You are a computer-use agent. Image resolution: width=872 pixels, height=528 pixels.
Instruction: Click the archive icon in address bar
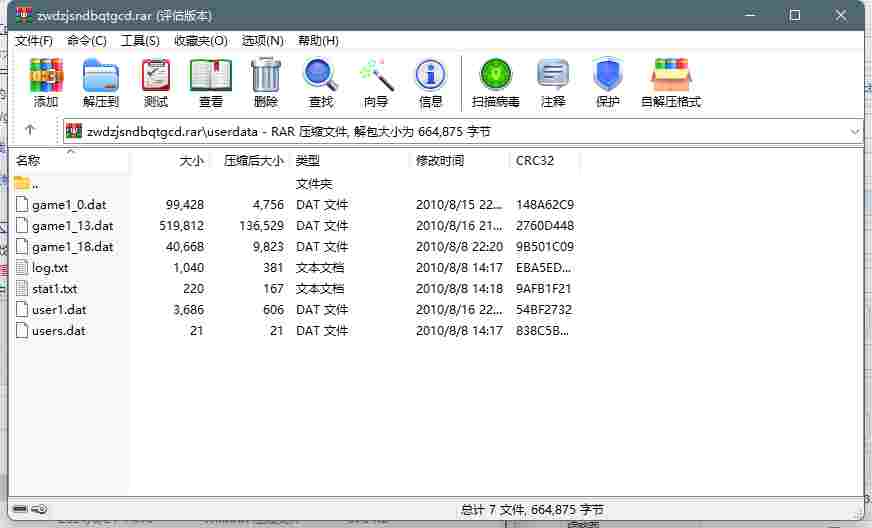coord(74,131)
